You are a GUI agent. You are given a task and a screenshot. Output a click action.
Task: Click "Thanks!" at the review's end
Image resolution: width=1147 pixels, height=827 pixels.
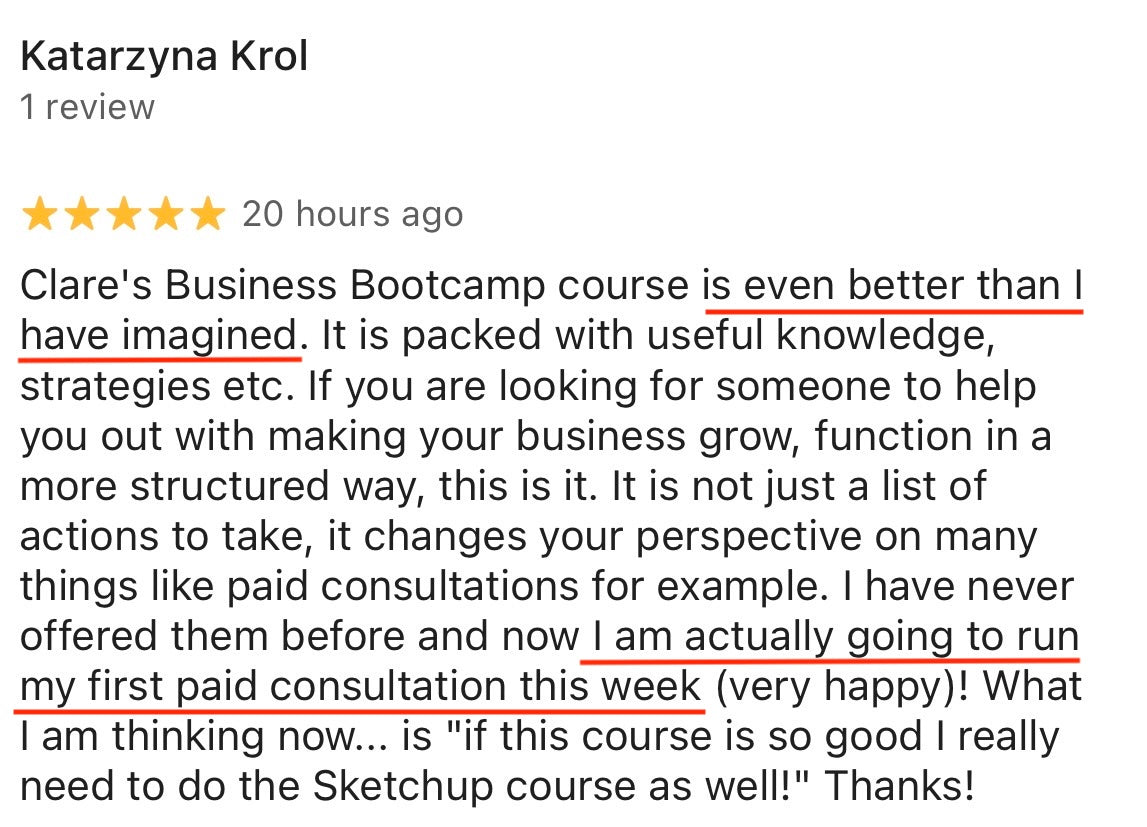[898, 787]
